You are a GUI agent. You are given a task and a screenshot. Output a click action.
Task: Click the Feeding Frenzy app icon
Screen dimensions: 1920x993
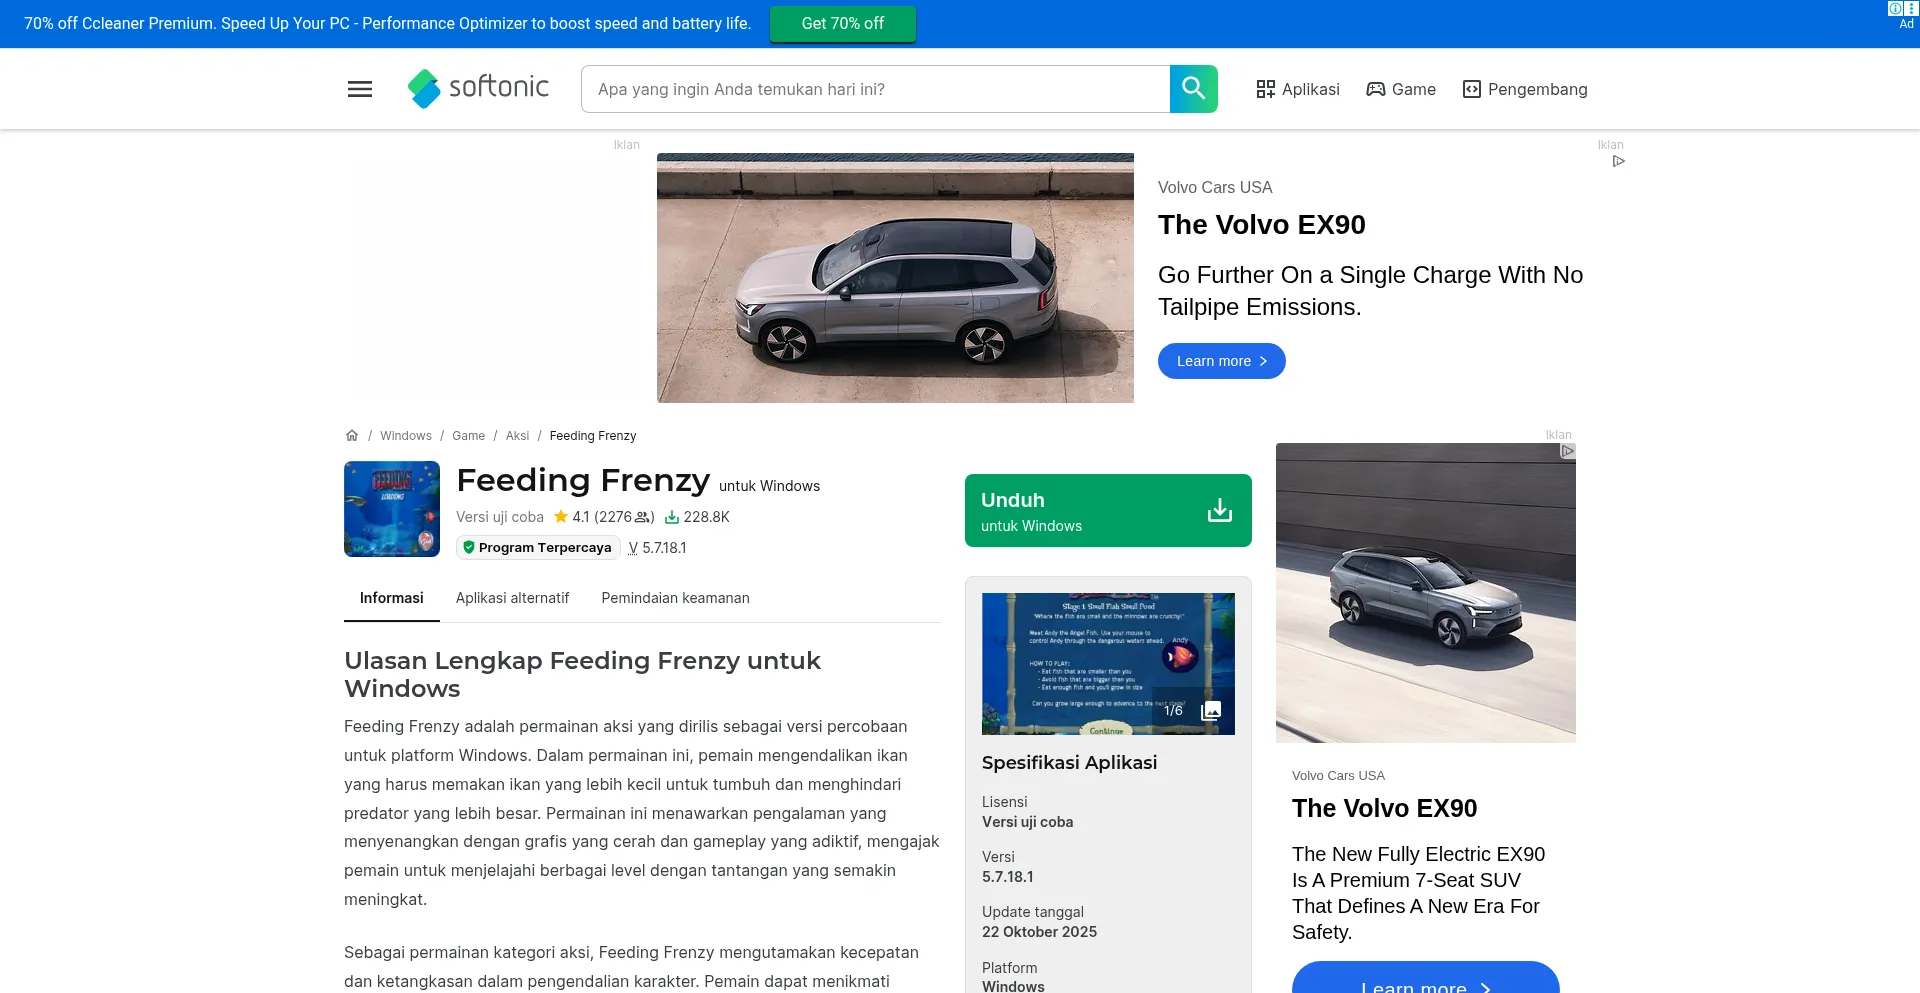coord(392,509)
